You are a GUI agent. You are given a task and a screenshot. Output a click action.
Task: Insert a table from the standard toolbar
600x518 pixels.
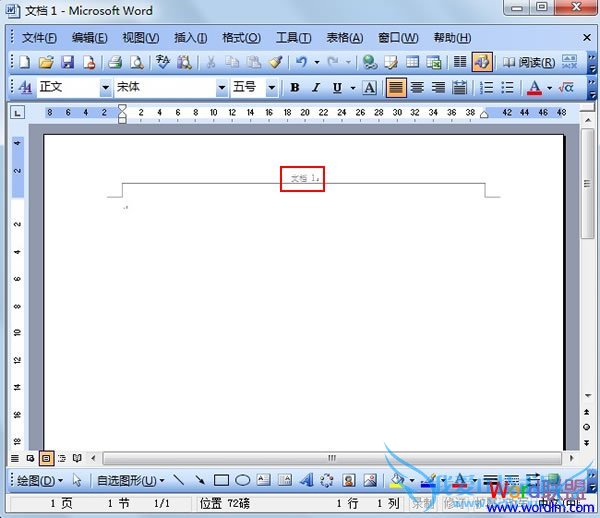(x=412, y=62)
